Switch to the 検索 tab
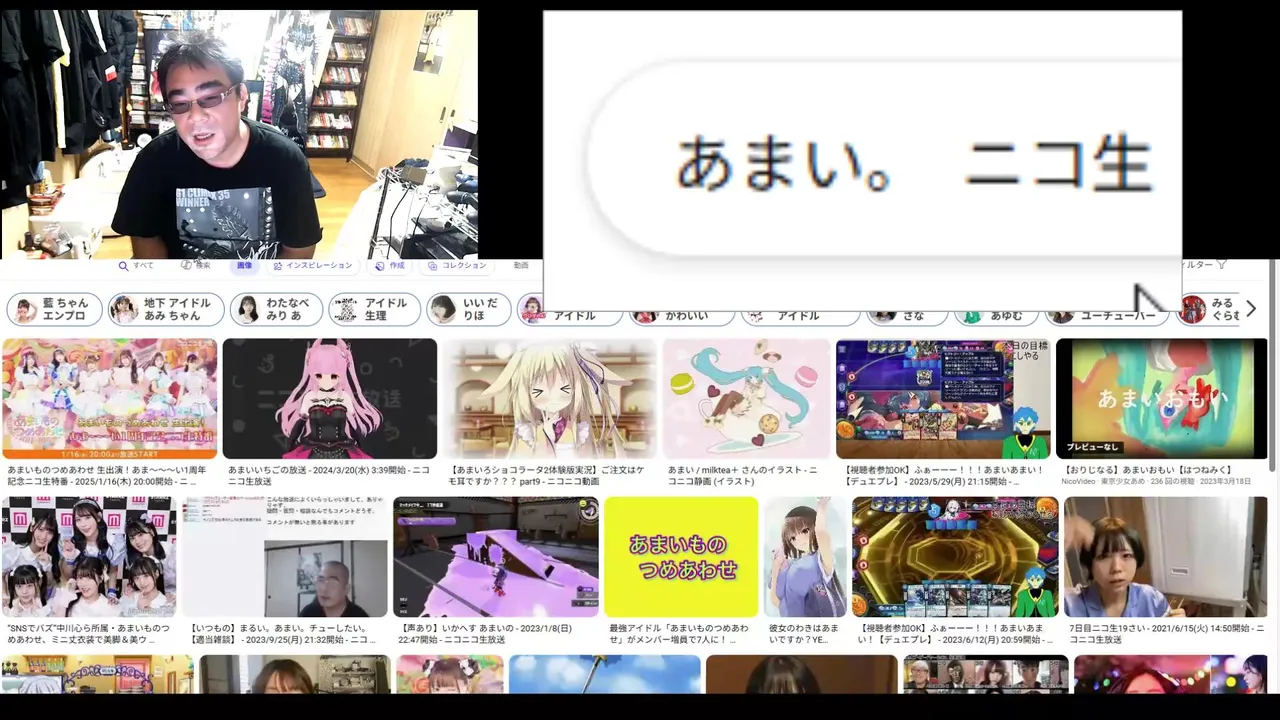The width and height of the screenshot is (1280, 720). [x=196, y=266]
